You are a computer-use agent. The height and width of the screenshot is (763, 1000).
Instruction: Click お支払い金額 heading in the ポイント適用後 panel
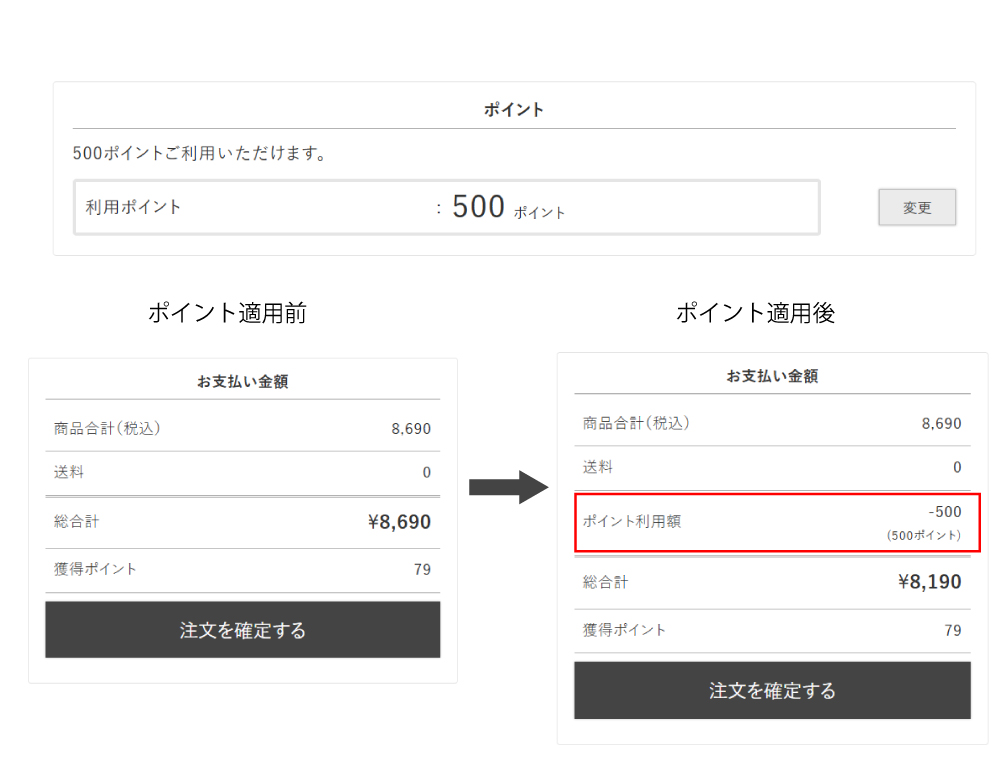tap(772, 377)
